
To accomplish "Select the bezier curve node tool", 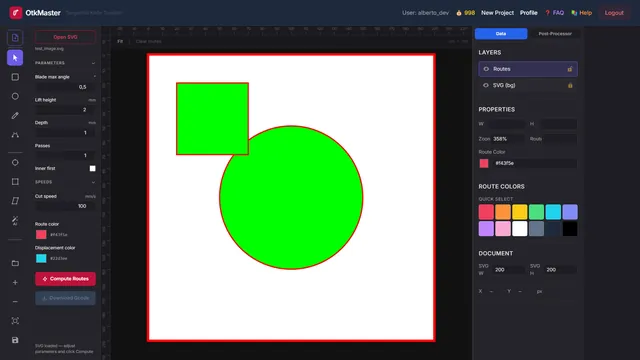I will 15,135.
